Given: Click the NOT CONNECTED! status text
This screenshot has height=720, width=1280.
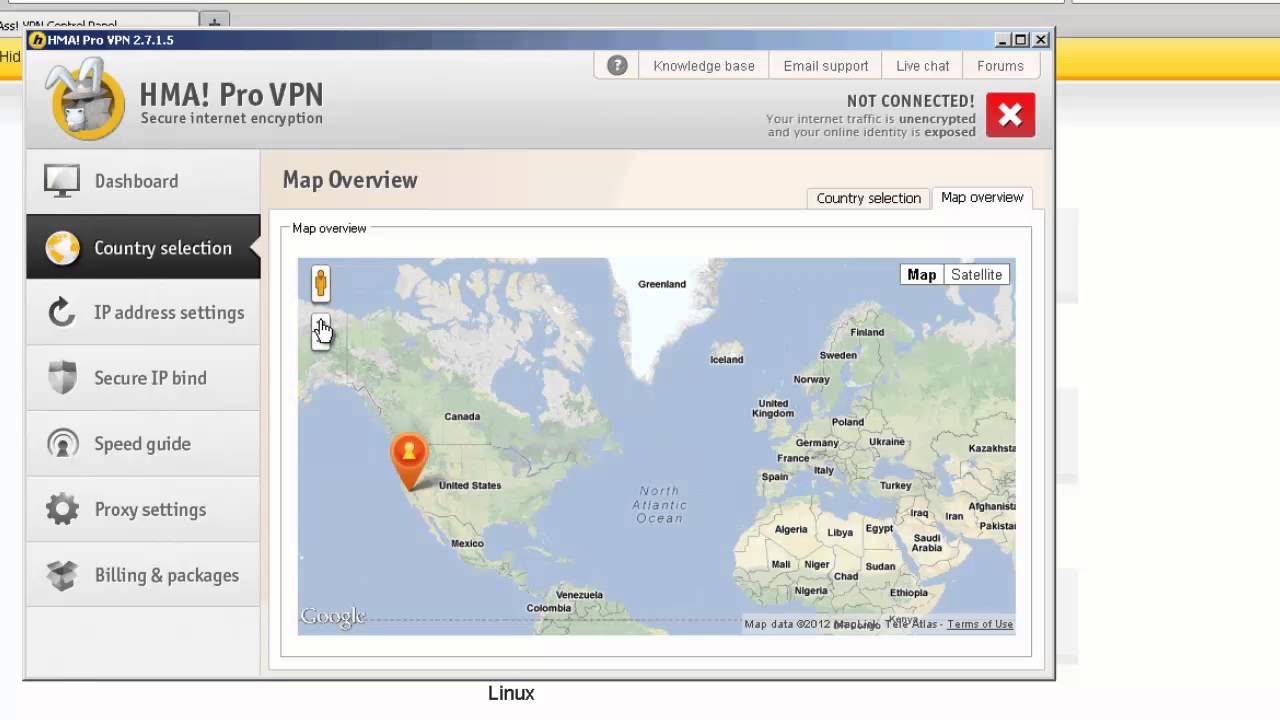Looking at the screenshot, I should point(910,101).
